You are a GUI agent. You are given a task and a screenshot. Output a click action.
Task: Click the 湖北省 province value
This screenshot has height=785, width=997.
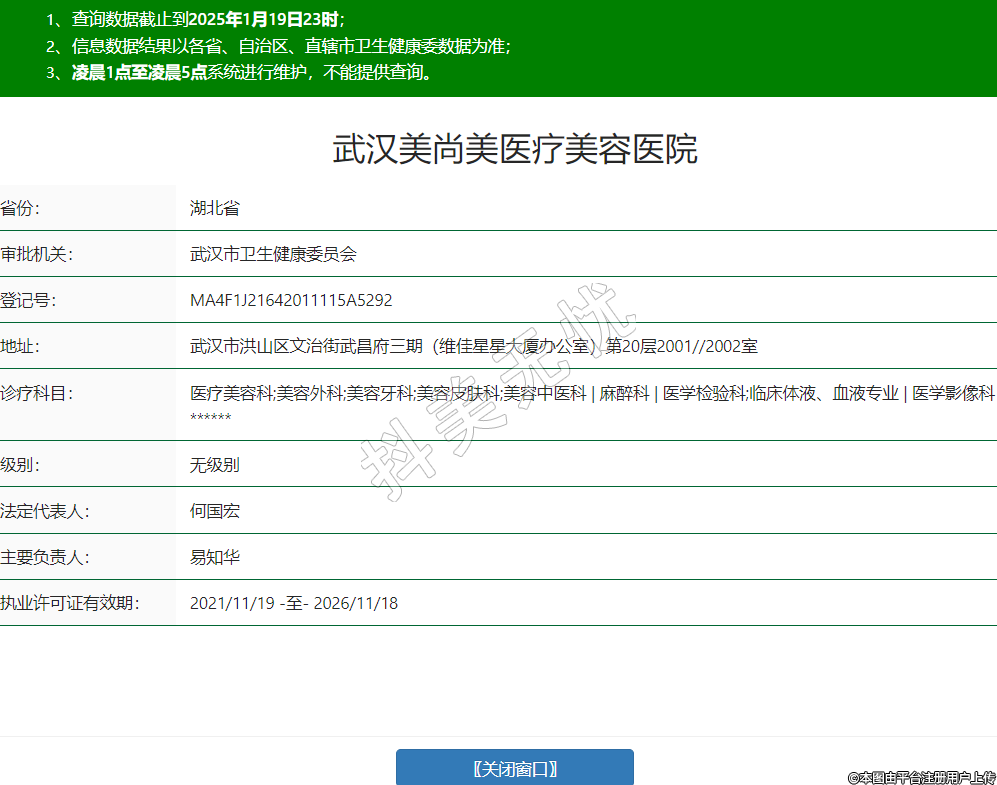pos(215,208)
